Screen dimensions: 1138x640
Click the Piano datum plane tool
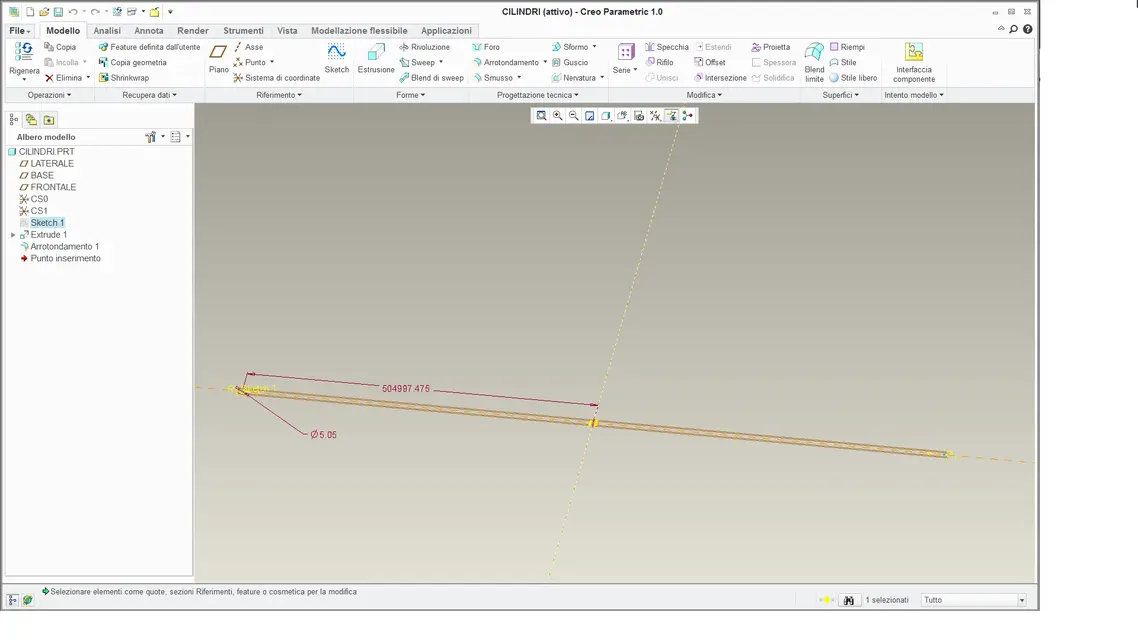218,58
